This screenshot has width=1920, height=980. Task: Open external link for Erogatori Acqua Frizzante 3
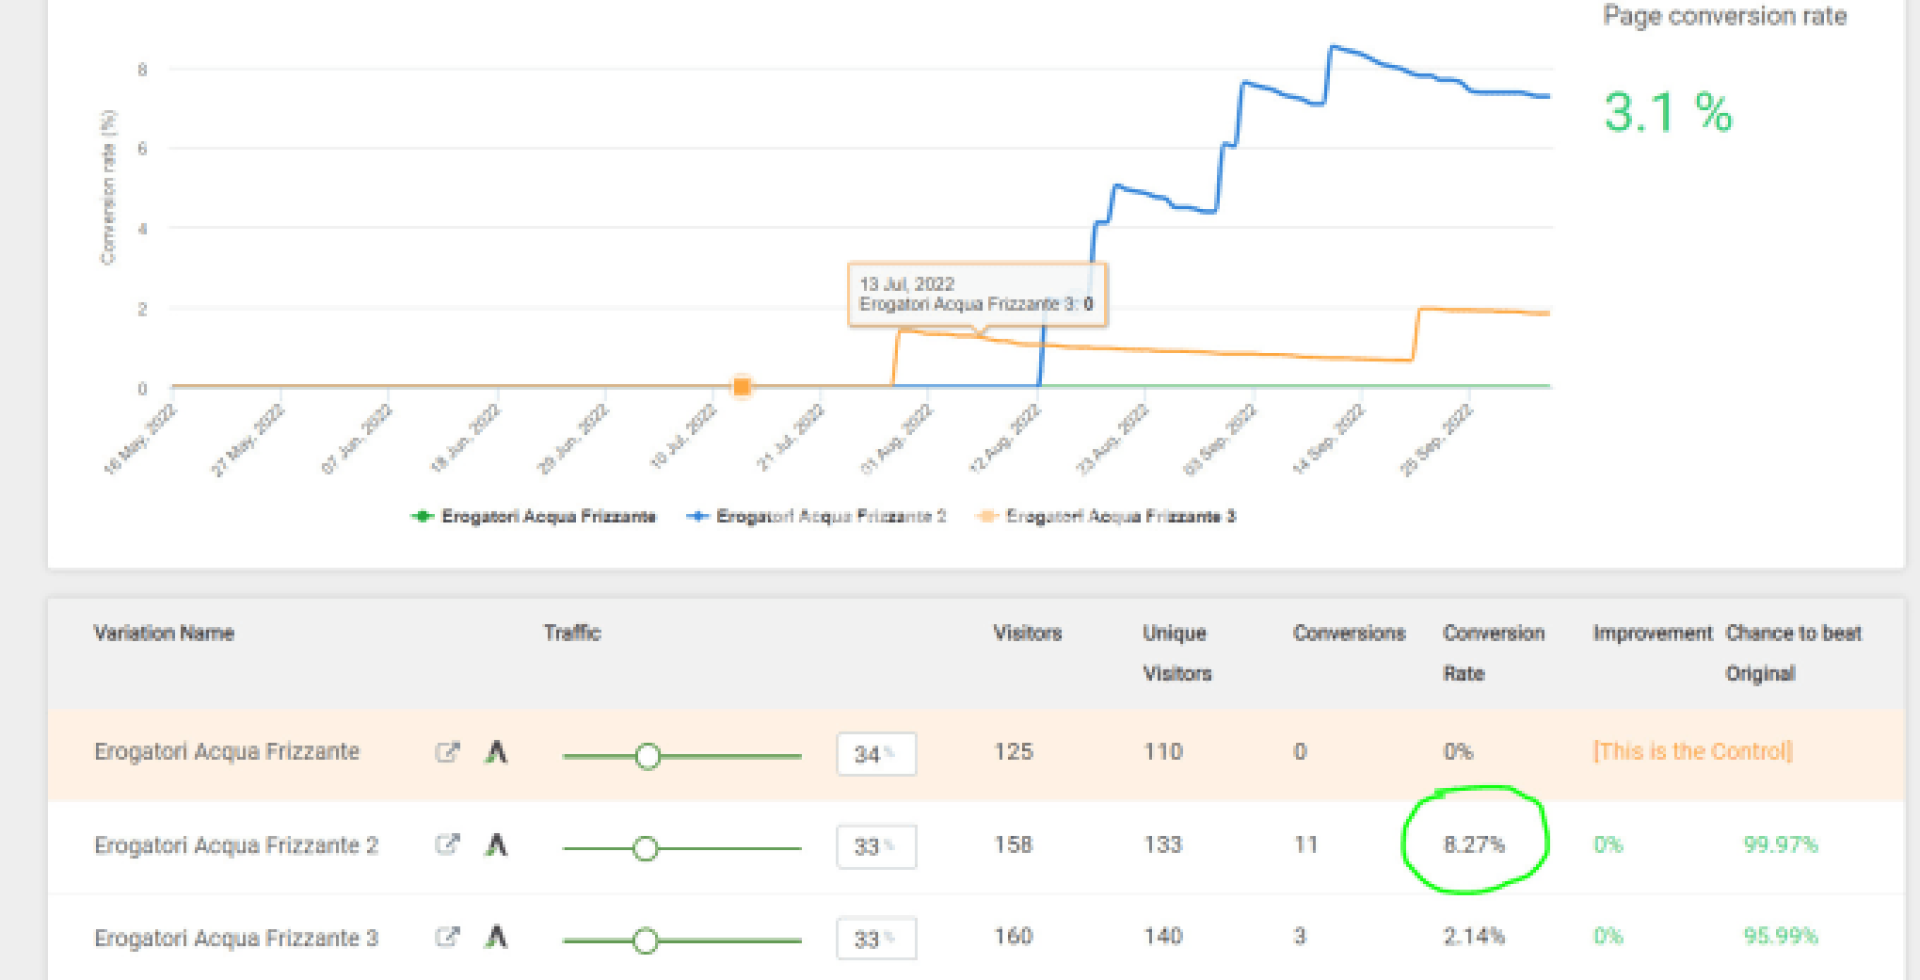point(447,937)
